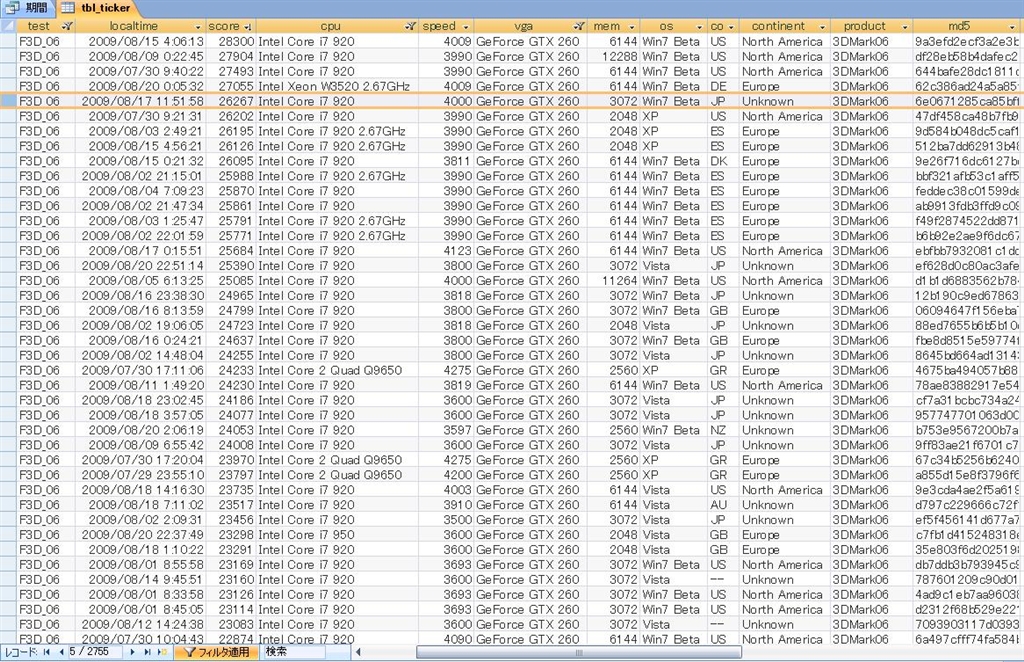Open the filter icon on the test column
Image resolution: width=1024 pixels, height=662 pixels.
coord(67,26)
